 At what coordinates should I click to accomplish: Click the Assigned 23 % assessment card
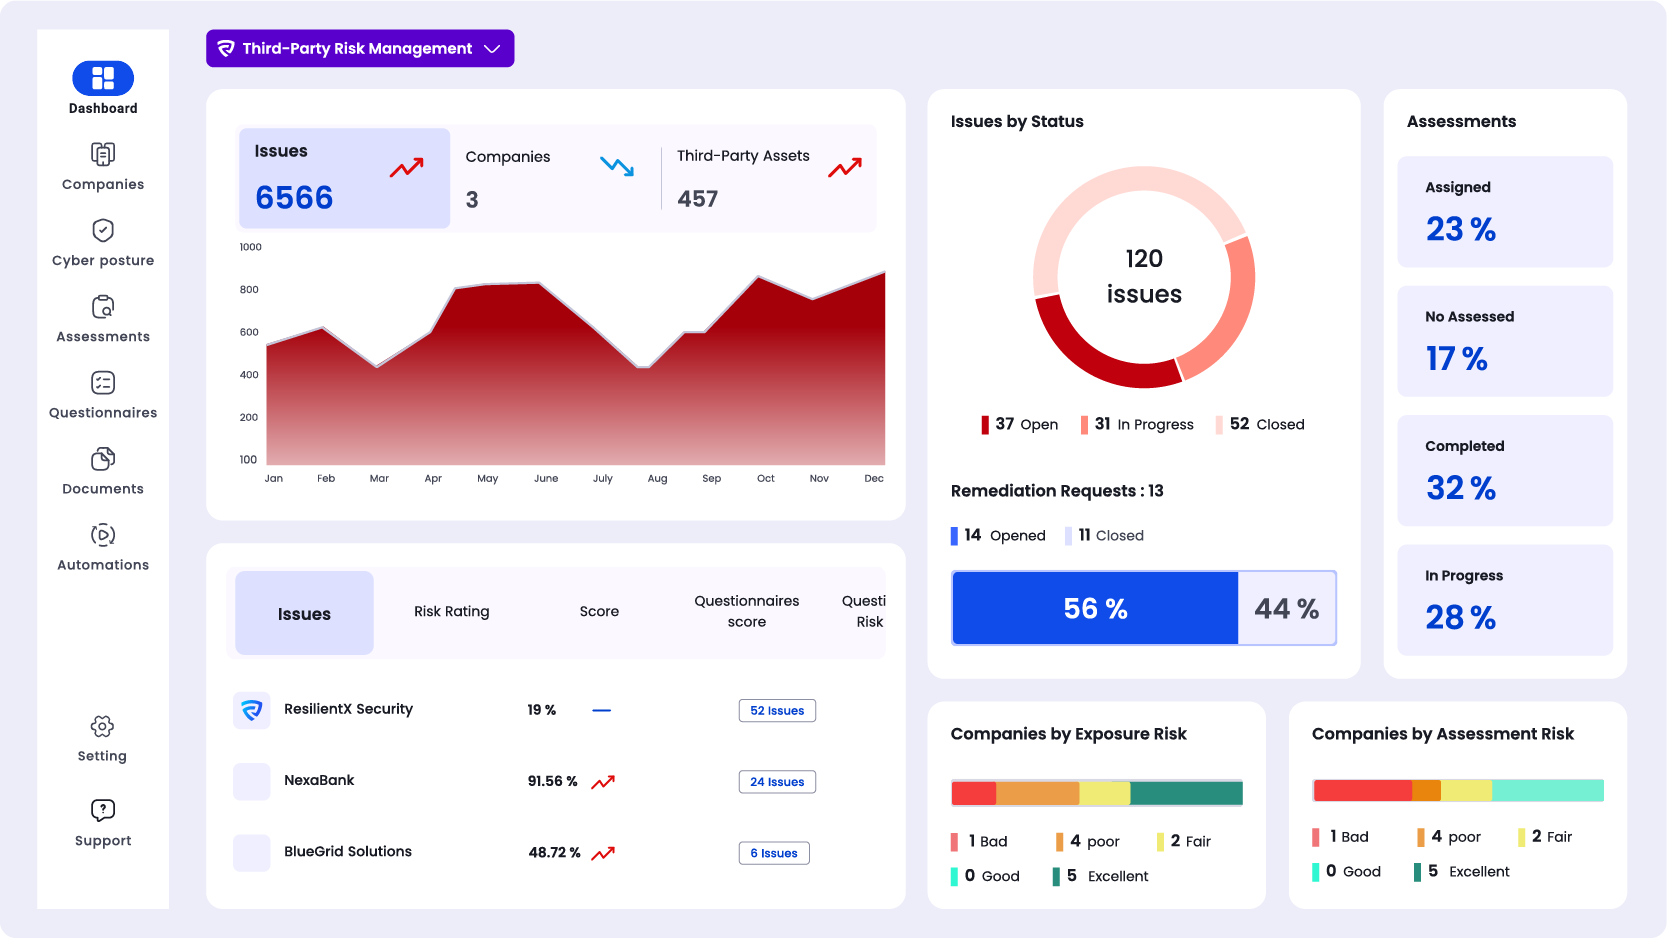(x=1505, y=211)
